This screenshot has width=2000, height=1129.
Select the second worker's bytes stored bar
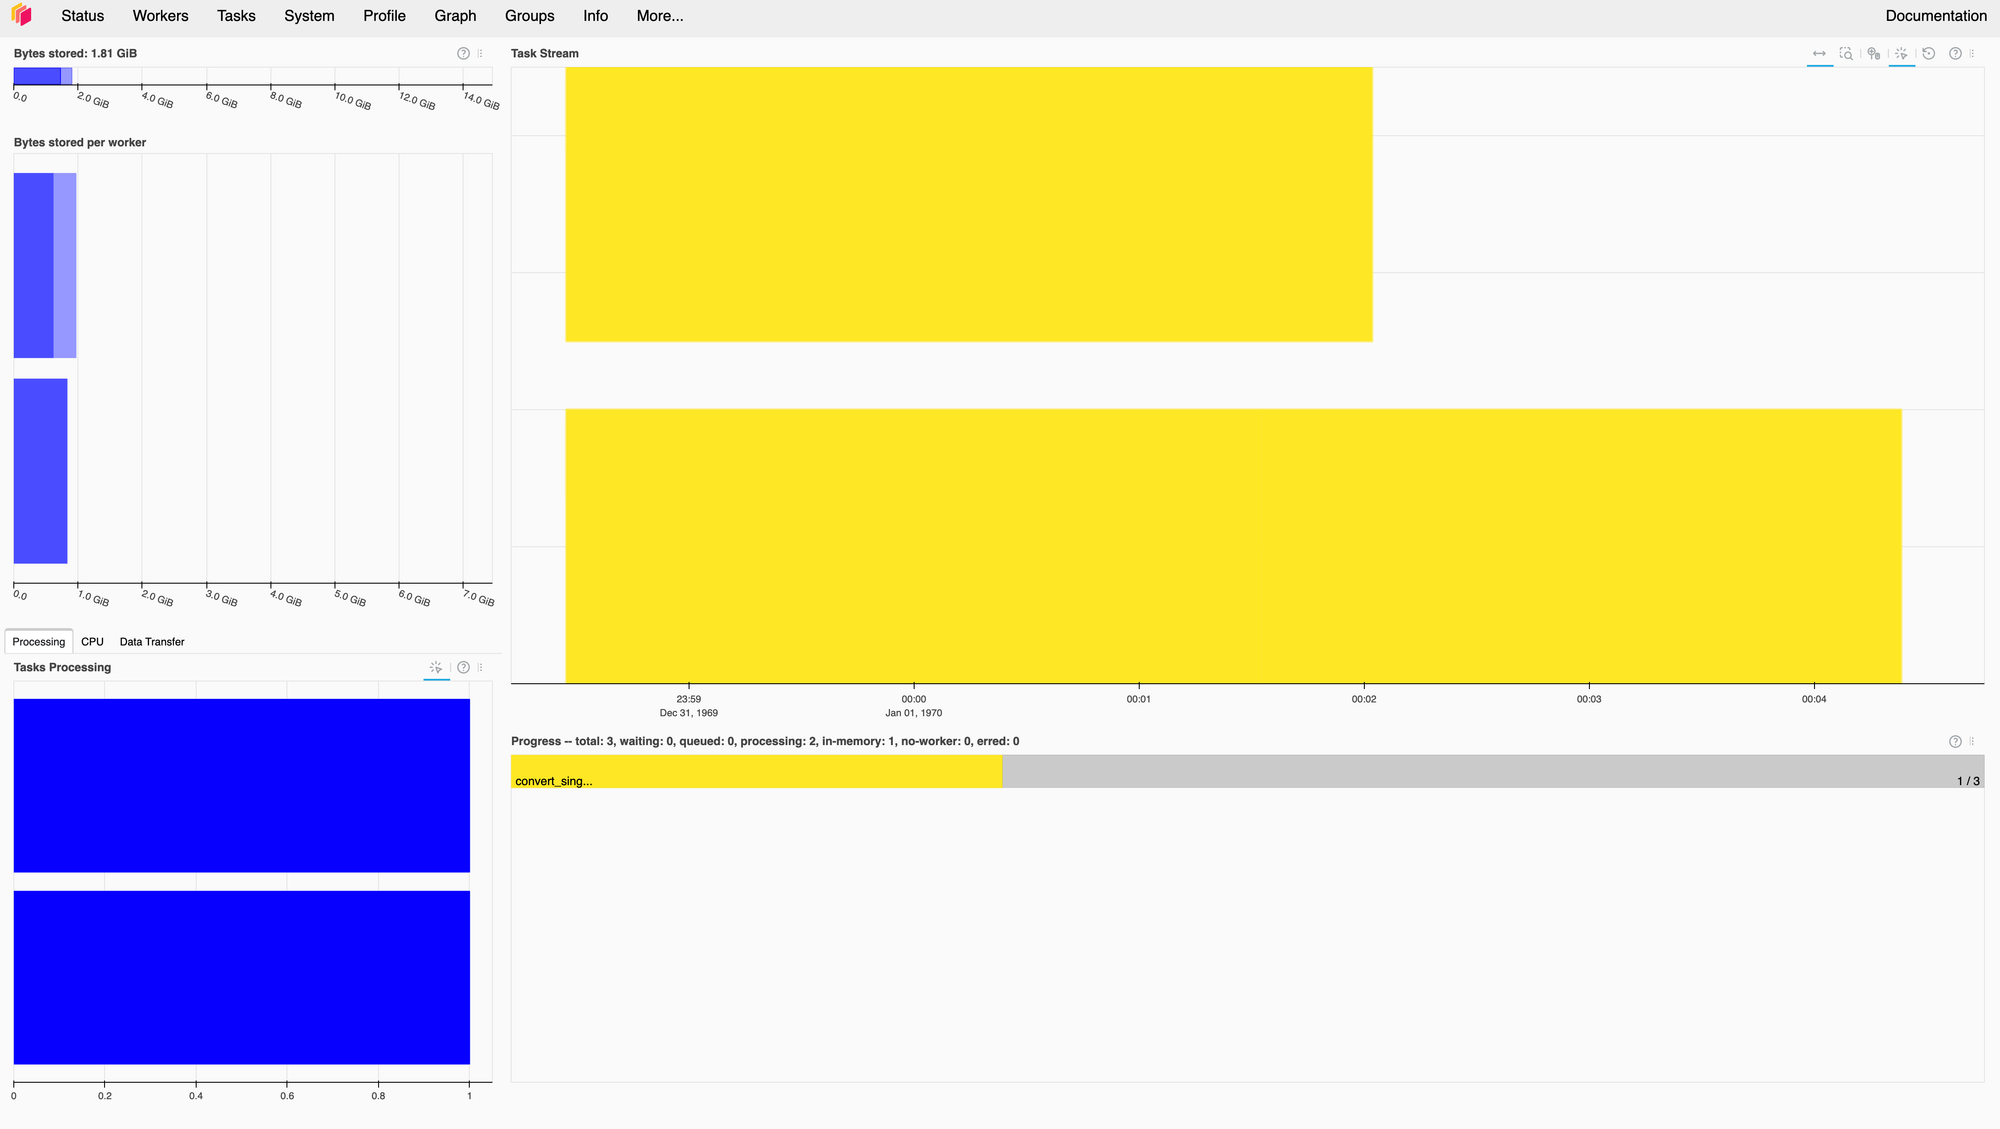tap(40, 471)
